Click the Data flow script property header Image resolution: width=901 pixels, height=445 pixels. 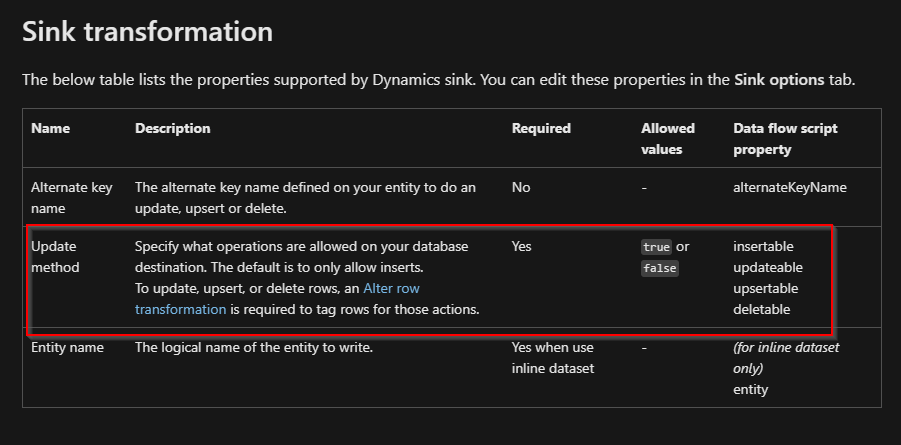click(x=785, y=139)
